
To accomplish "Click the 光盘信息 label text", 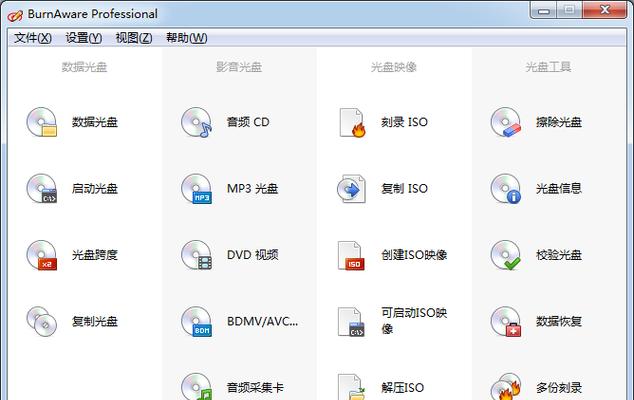I will click(559, 188).
